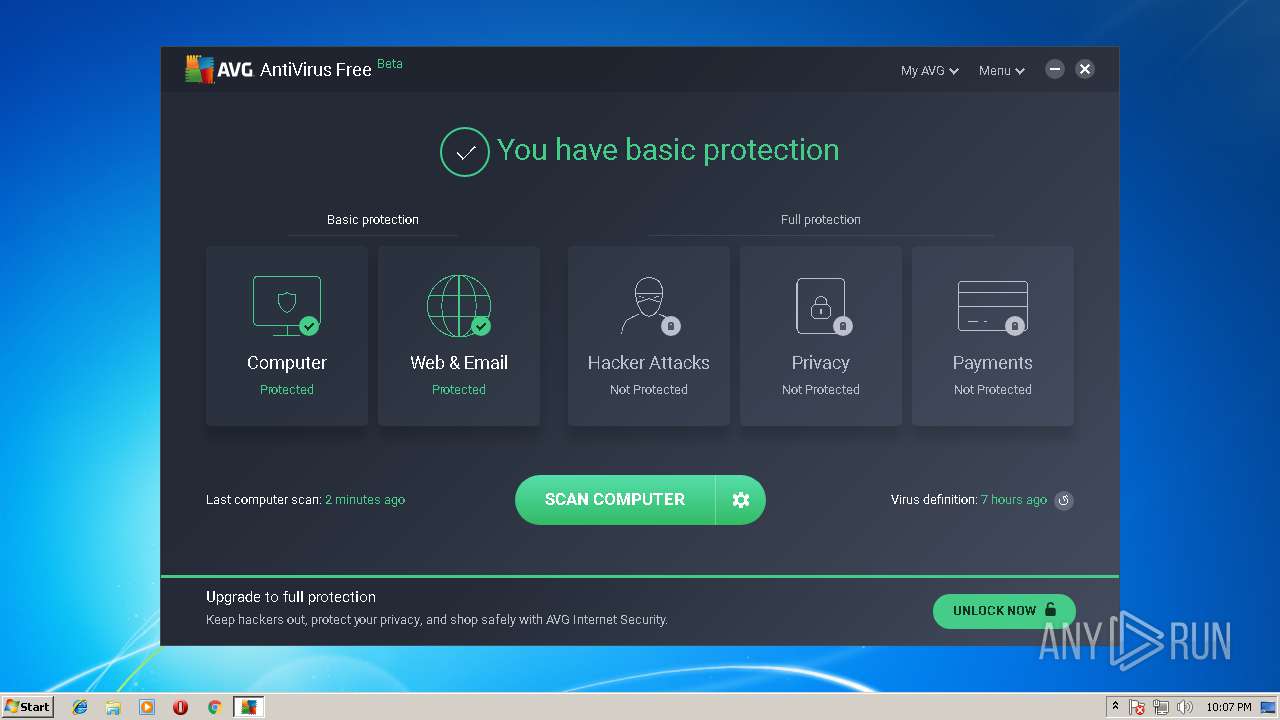
Task: Open the Web & Email globe tile
Action: (x=459, y=336)
